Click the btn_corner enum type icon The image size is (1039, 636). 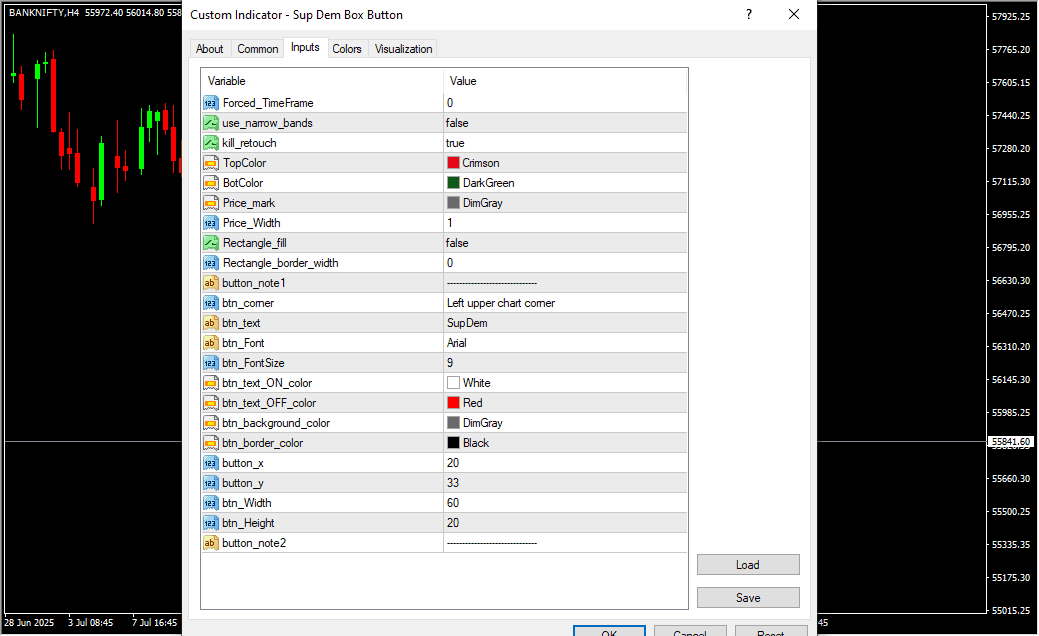pyautogui.click(x=211, y=303)
